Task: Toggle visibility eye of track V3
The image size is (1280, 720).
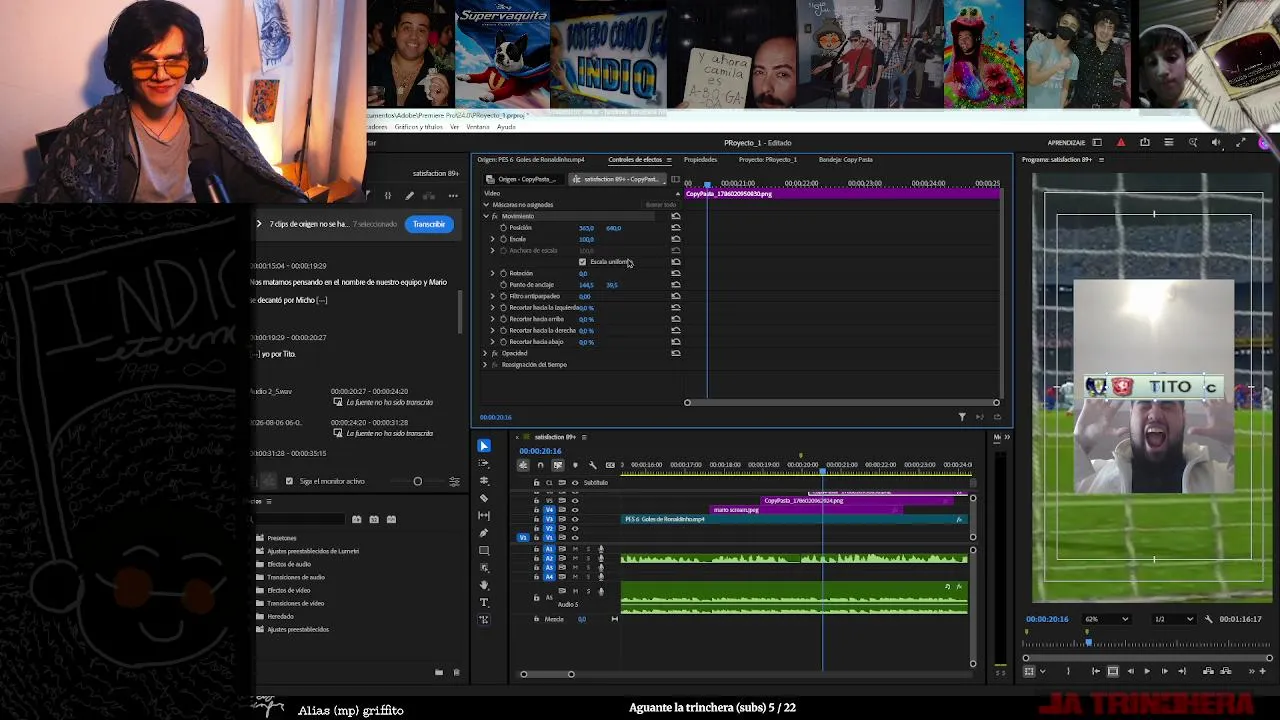Action: pos(574,520)
